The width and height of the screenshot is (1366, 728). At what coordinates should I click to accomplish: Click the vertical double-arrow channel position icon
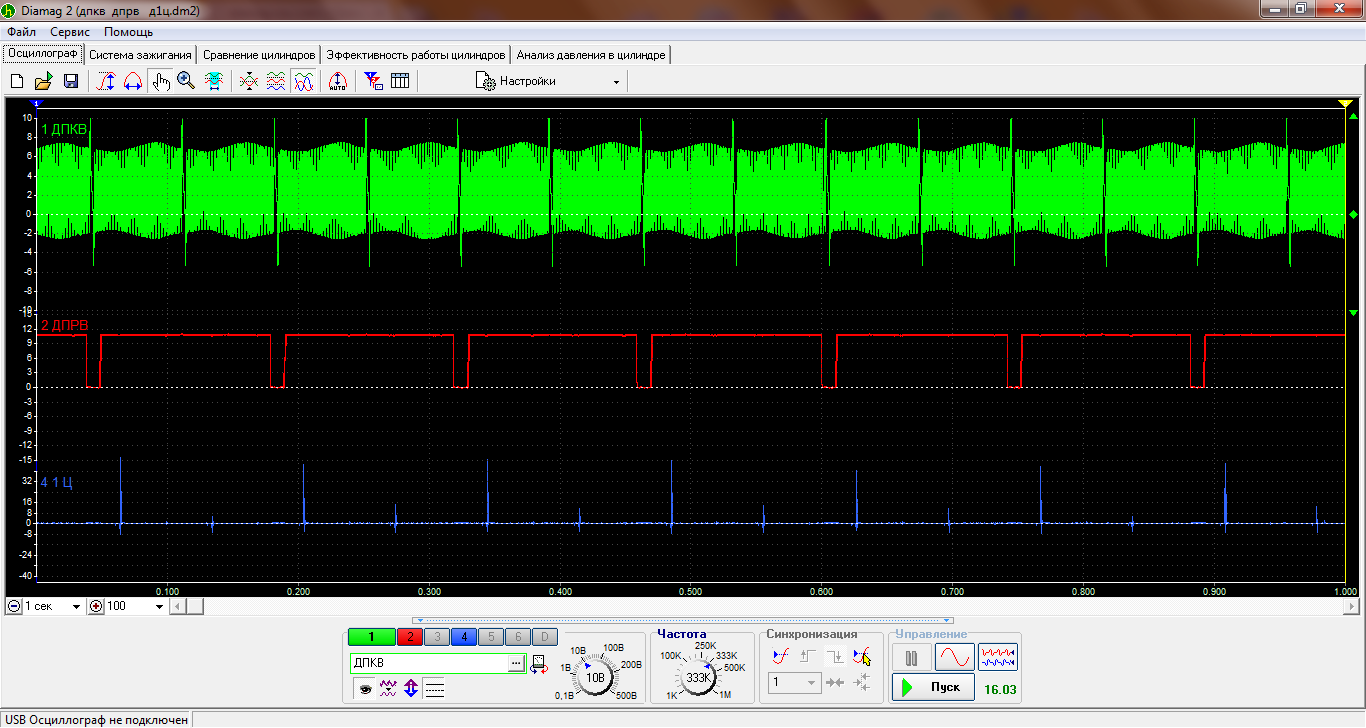coord(411,688)
